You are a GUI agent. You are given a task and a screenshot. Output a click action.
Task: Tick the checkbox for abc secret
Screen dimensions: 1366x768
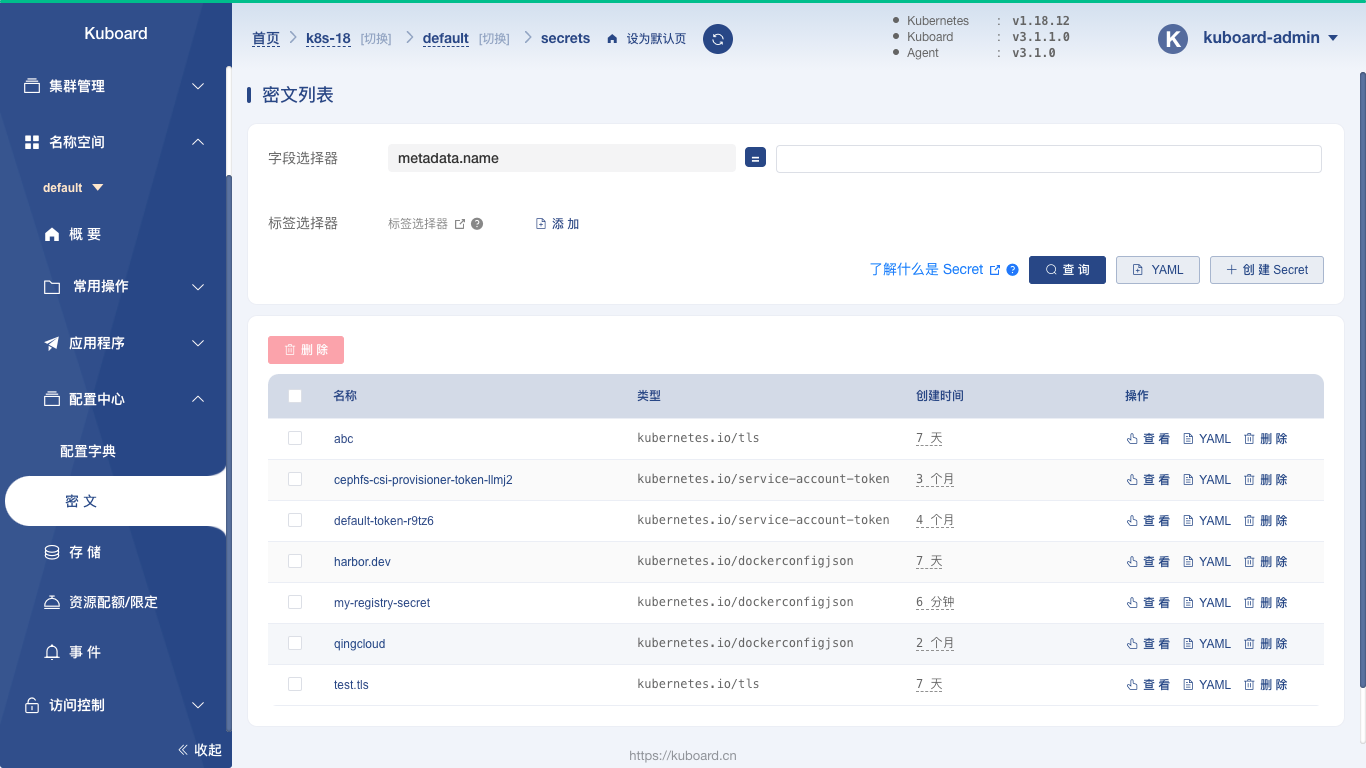[295, 438]
